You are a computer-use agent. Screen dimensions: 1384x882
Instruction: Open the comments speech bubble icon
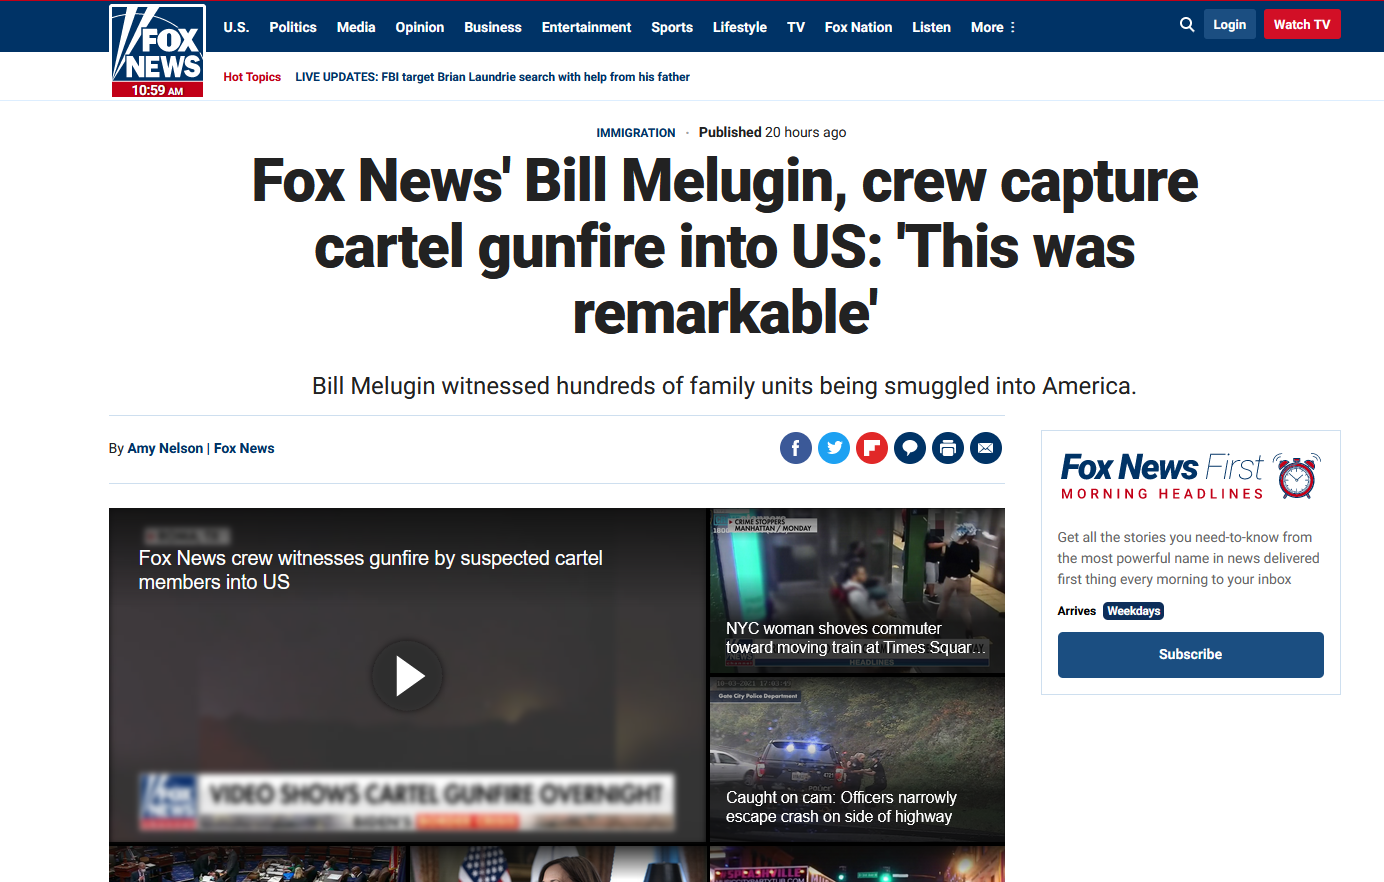[x=910, y=448]
